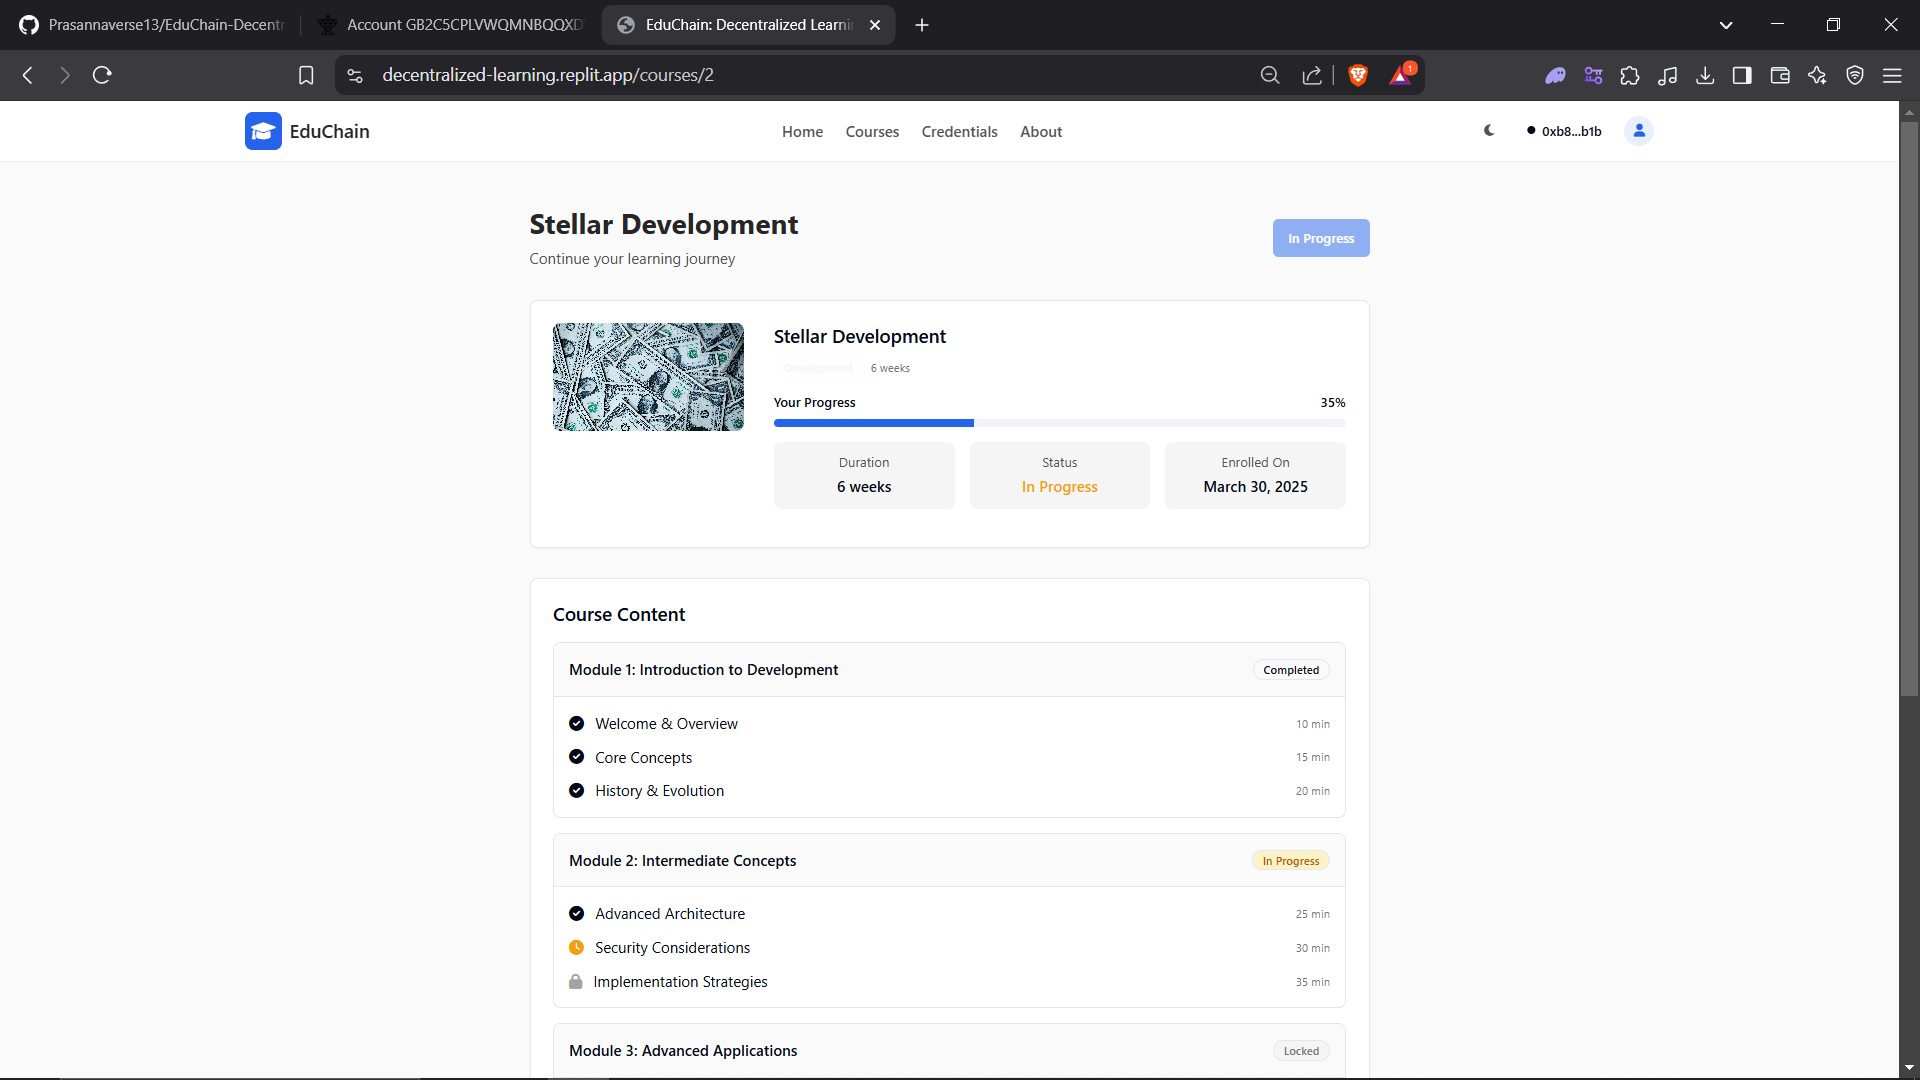Click the Downloads icon in the toolbar
Viewport: 1920px width, 1080px height.
click(1705, 75)
